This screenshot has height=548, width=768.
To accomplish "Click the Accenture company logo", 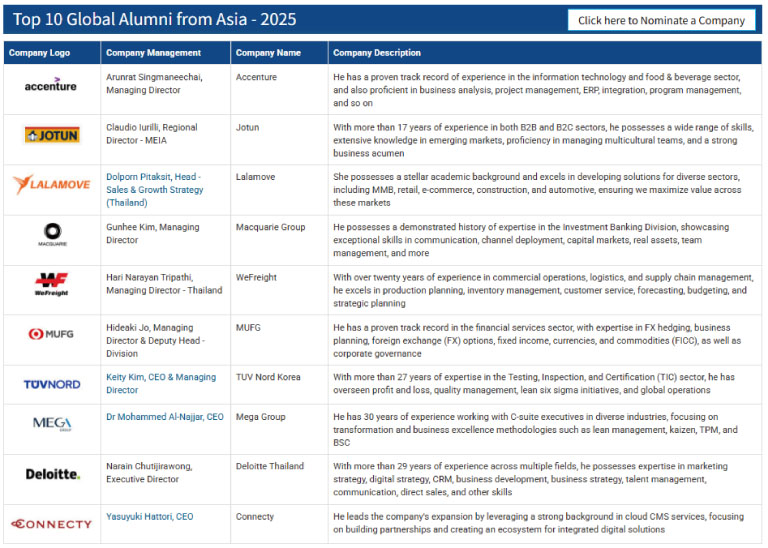I will coord(51,85).
